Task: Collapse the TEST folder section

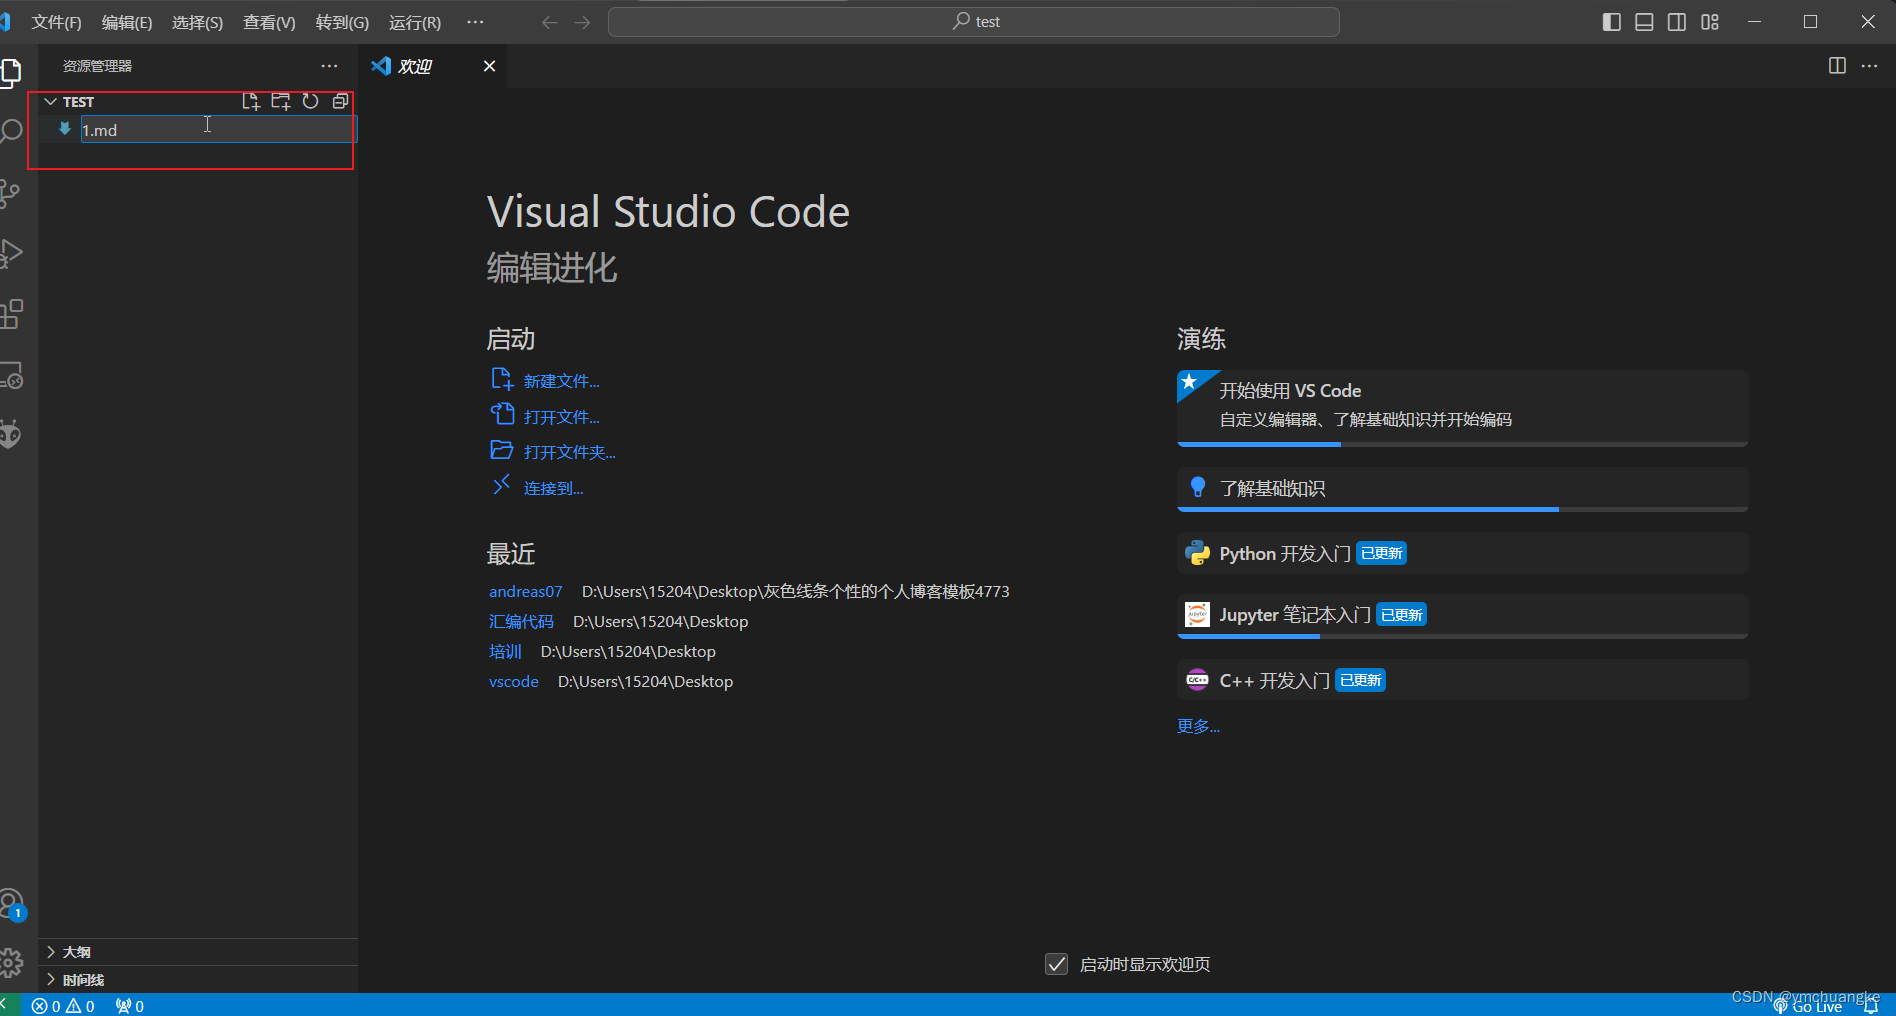Action: point(50,102)
